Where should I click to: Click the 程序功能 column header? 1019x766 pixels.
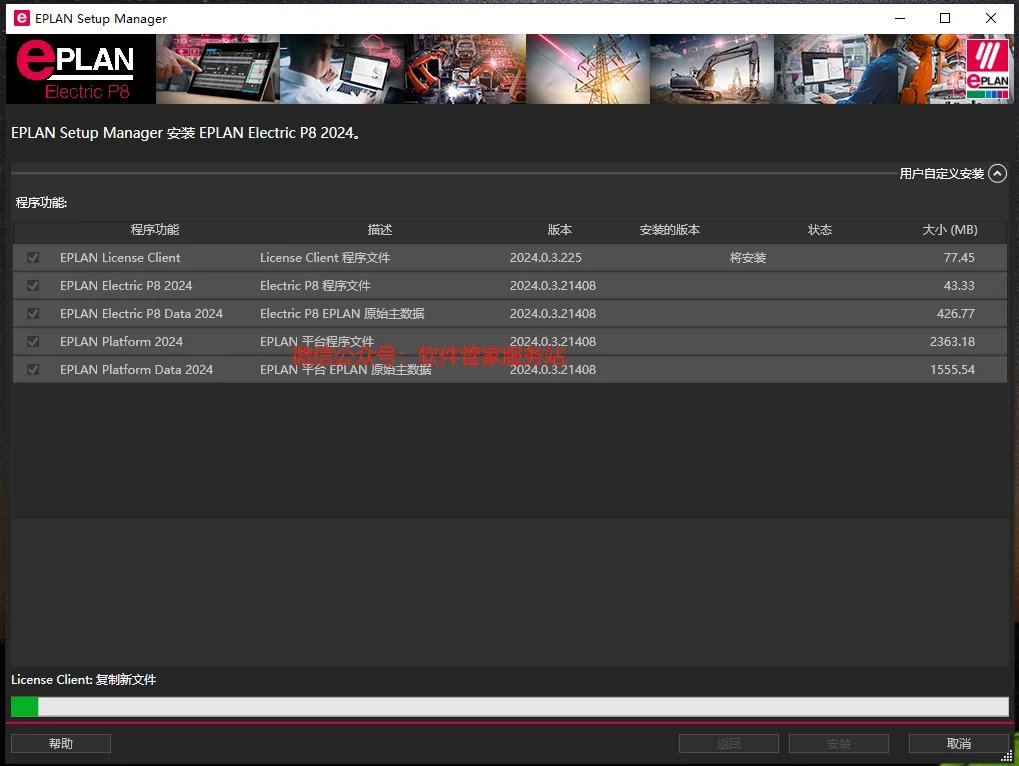click(155, 229)
